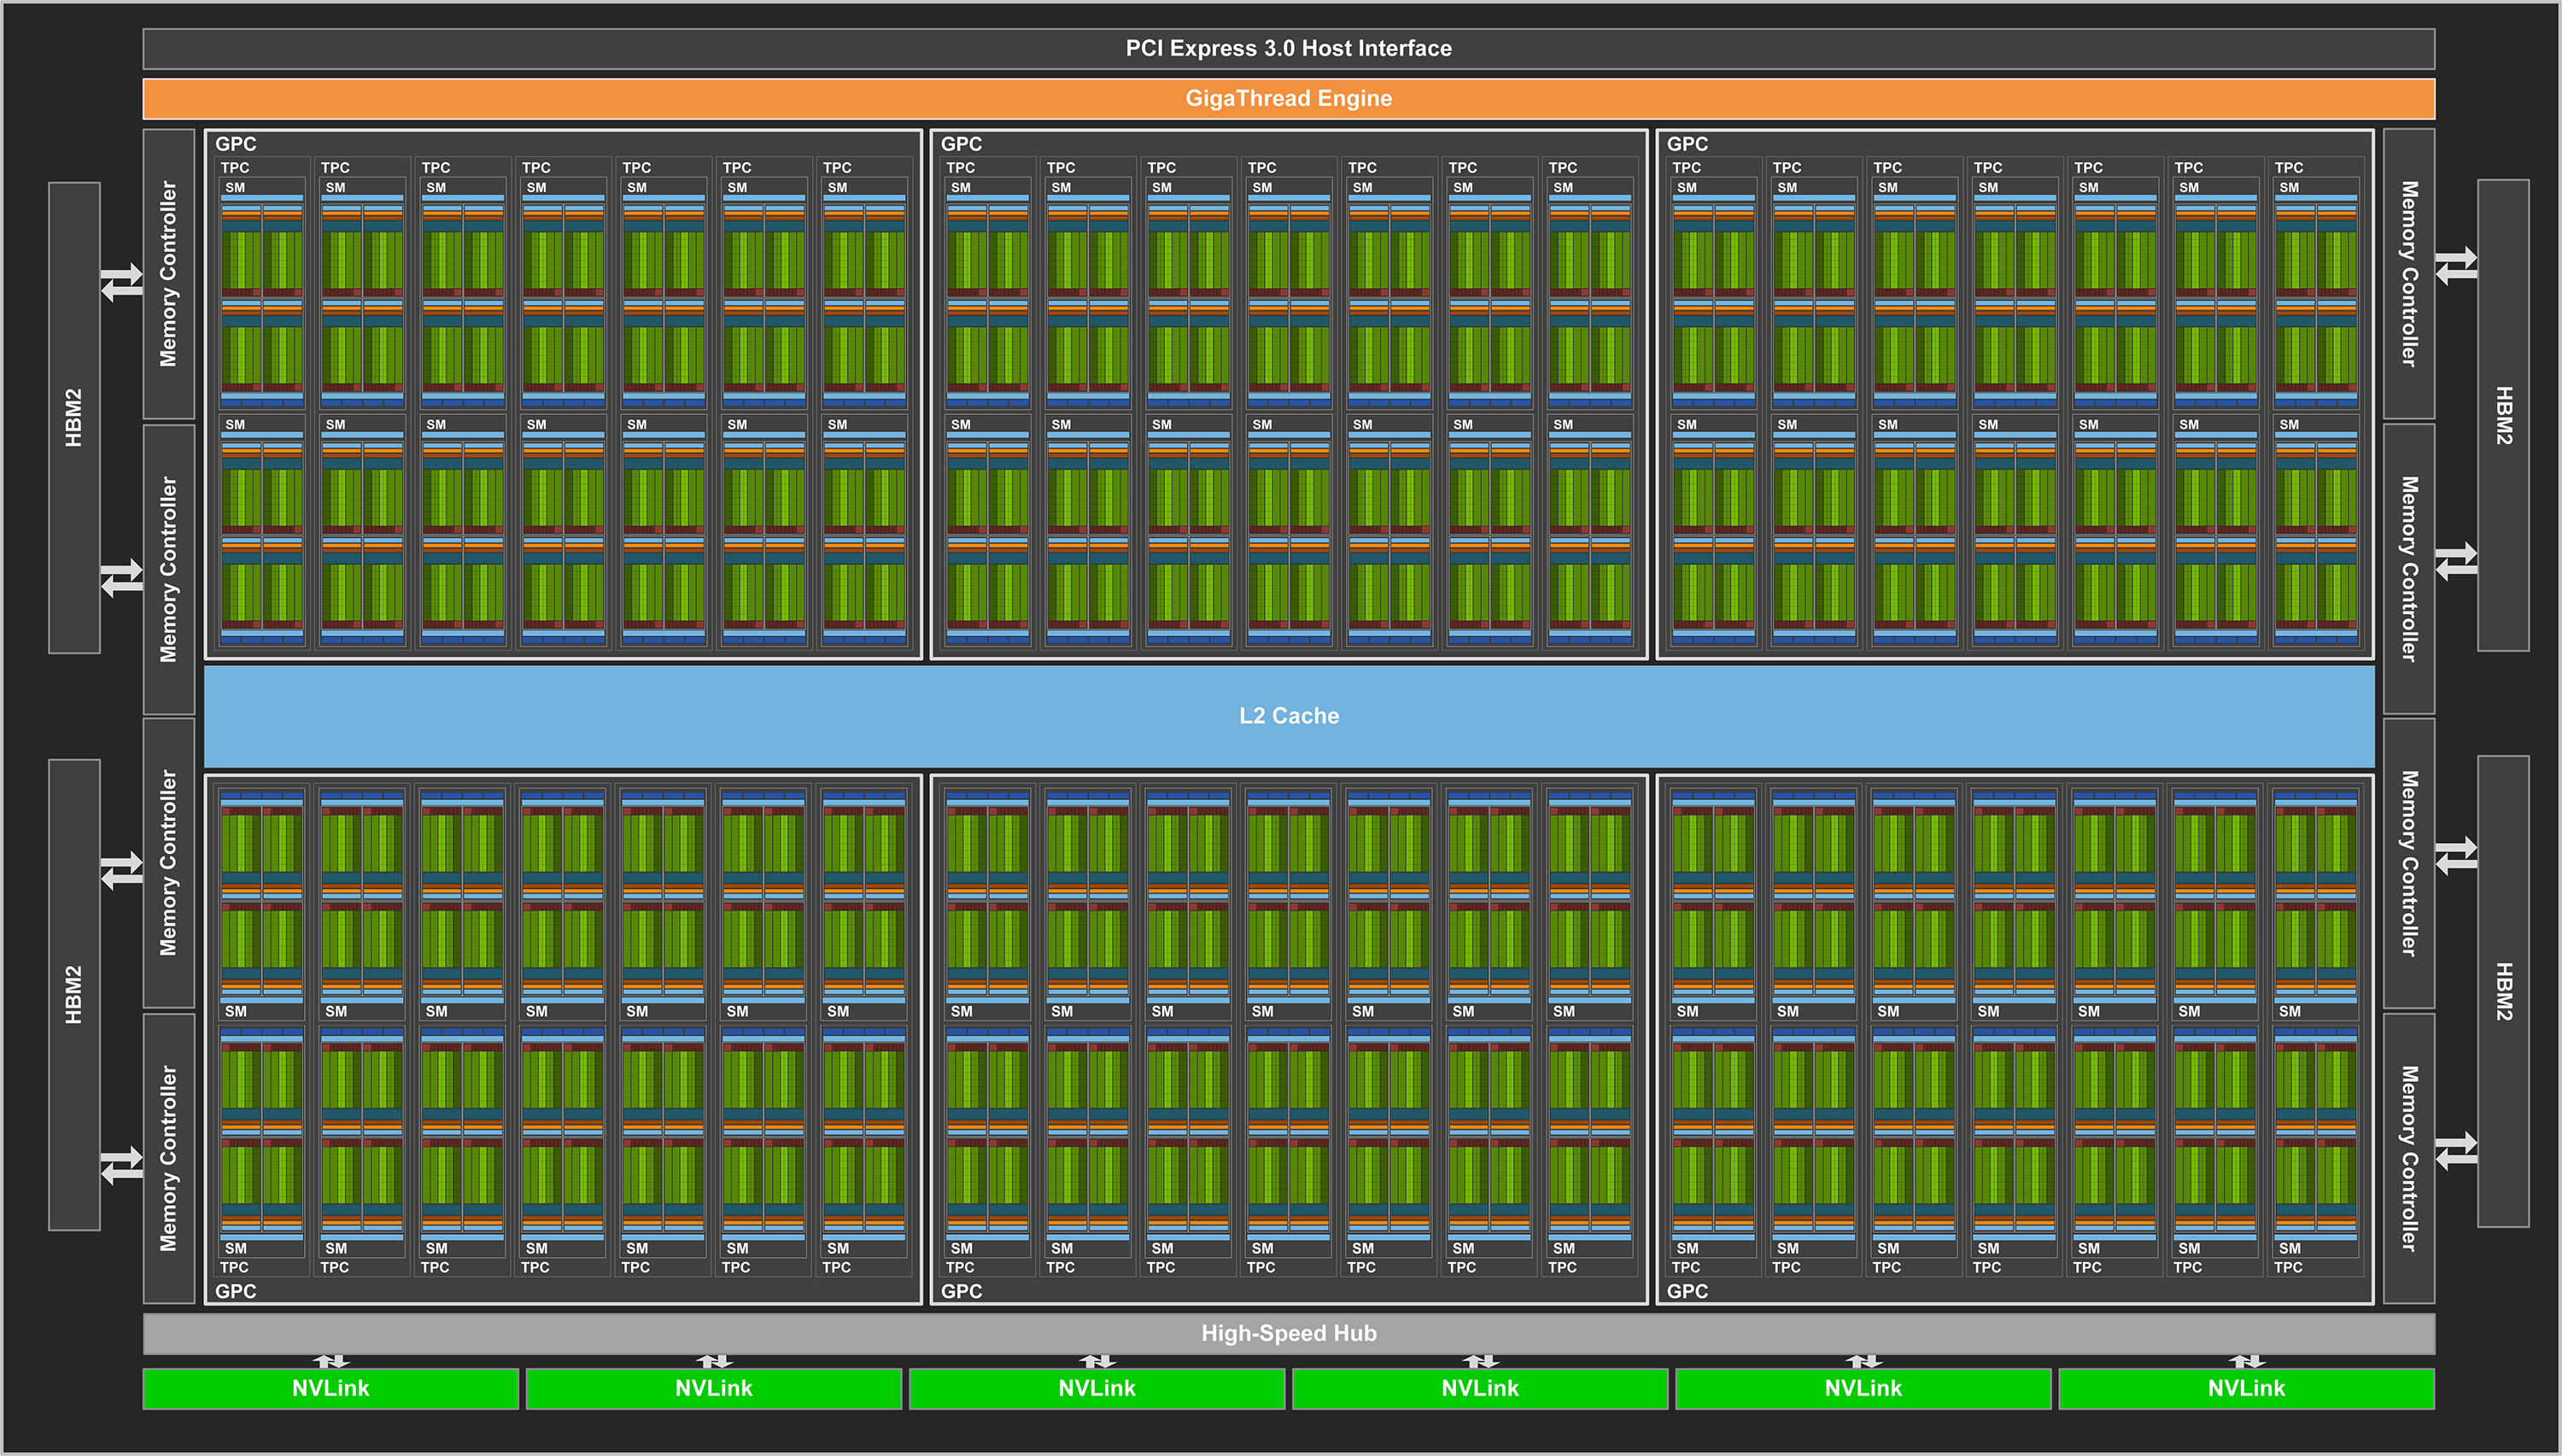Click the leftmost green NVLink block
The height and width of the screenshot is (1456, 2562).
coord(330,1388)
